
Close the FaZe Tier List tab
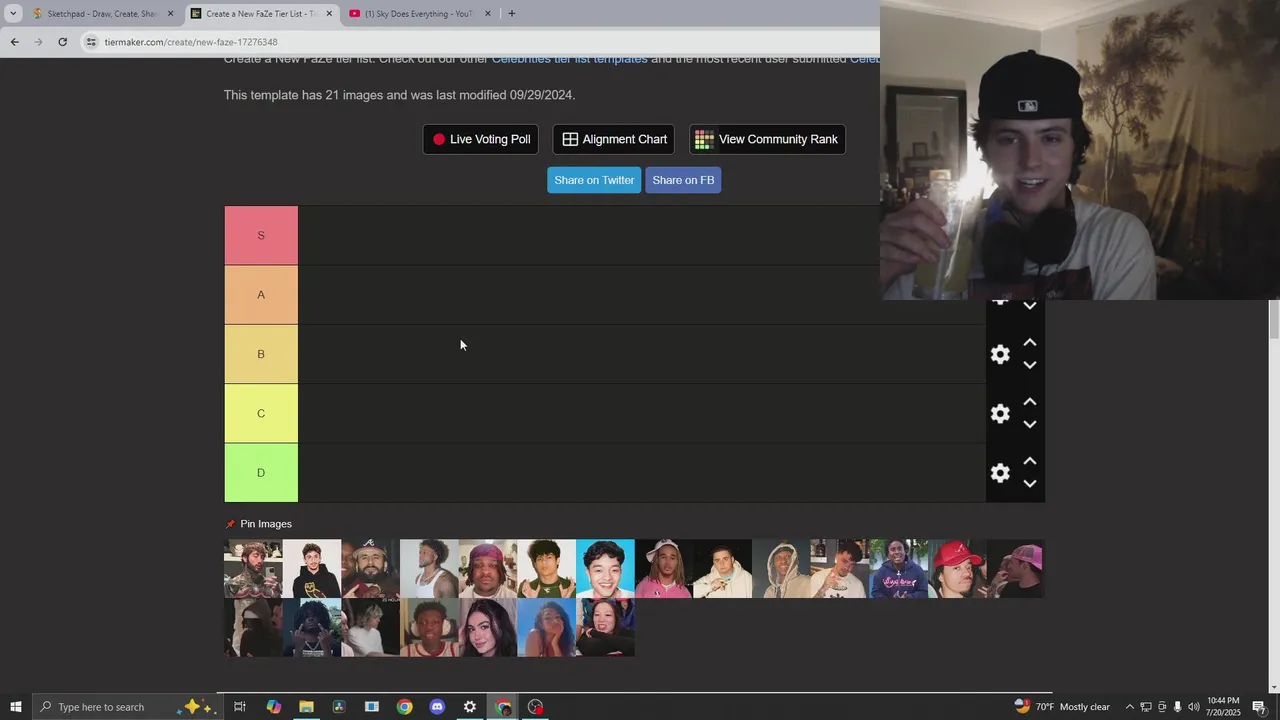tap(329, 14)
